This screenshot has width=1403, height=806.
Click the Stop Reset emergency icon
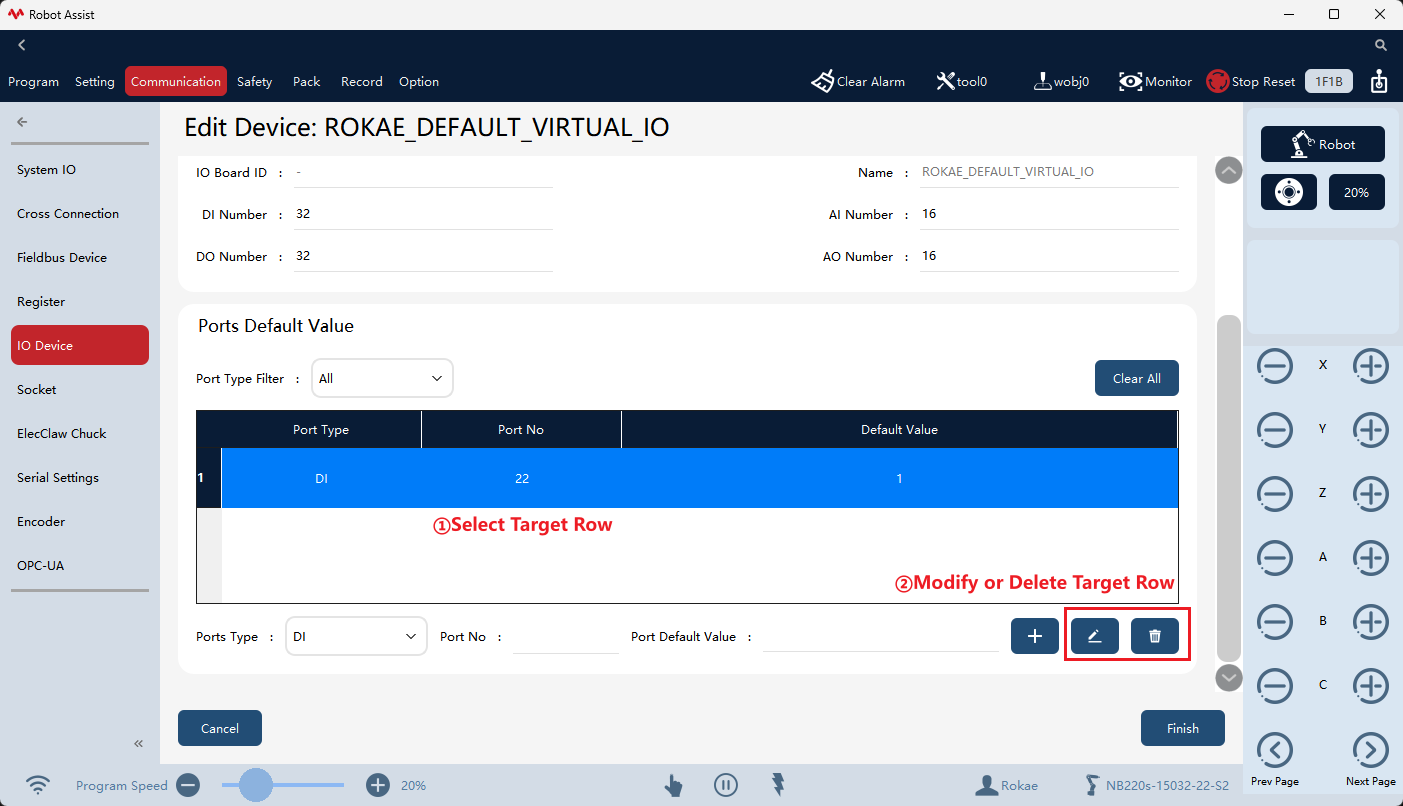[1217, 82]
